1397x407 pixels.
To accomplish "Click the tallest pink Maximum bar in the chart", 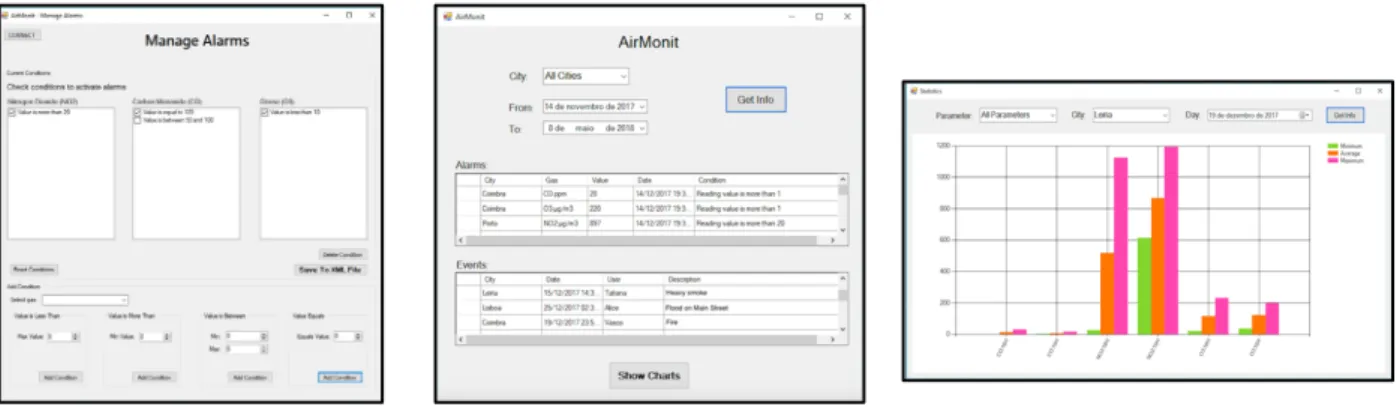I will [1171, 240].
